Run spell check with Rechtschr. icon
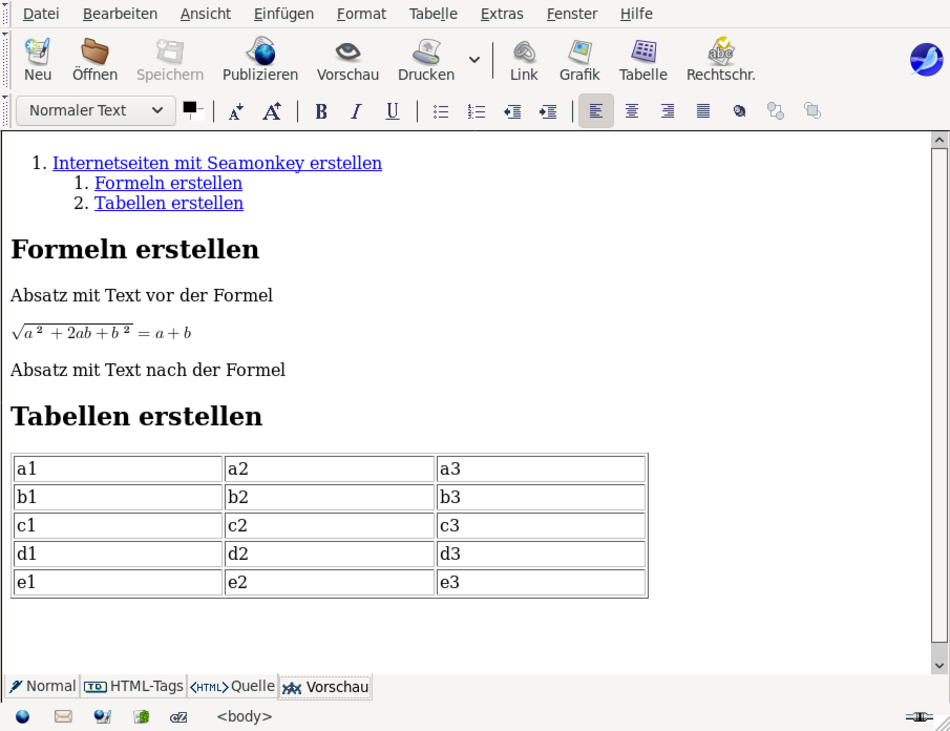Image resolution: width=950 pixels, height=731 pixels. 720,59
